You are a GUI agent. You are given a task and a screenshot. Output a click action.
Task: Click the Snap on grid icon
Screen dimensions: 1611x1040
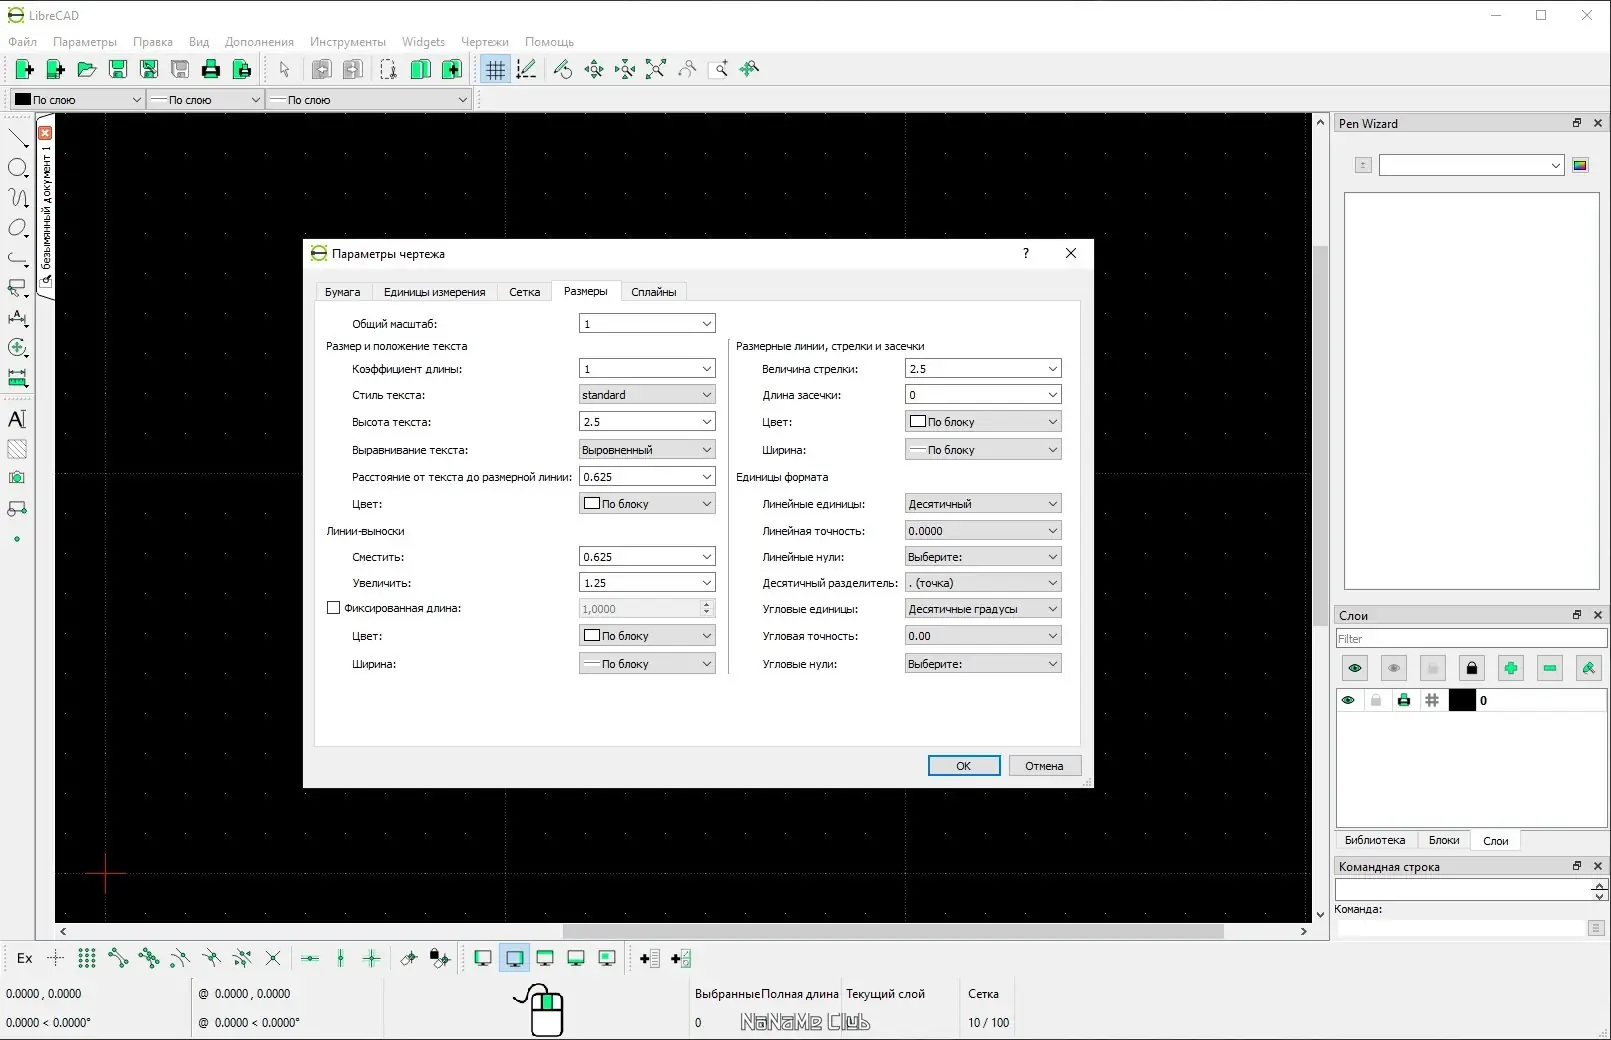87,958
